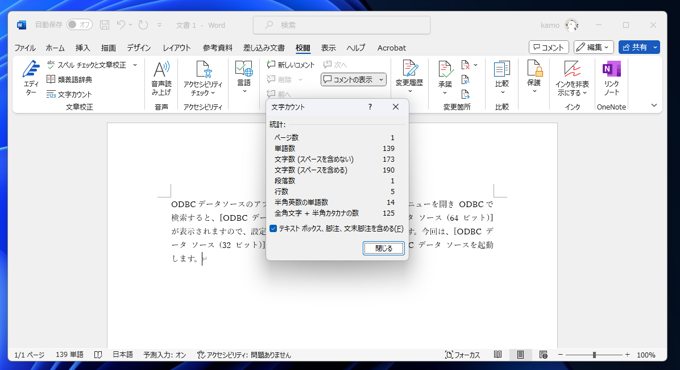Switch to the Mailings (差し込み文書) tab

[x=264, y=48]
